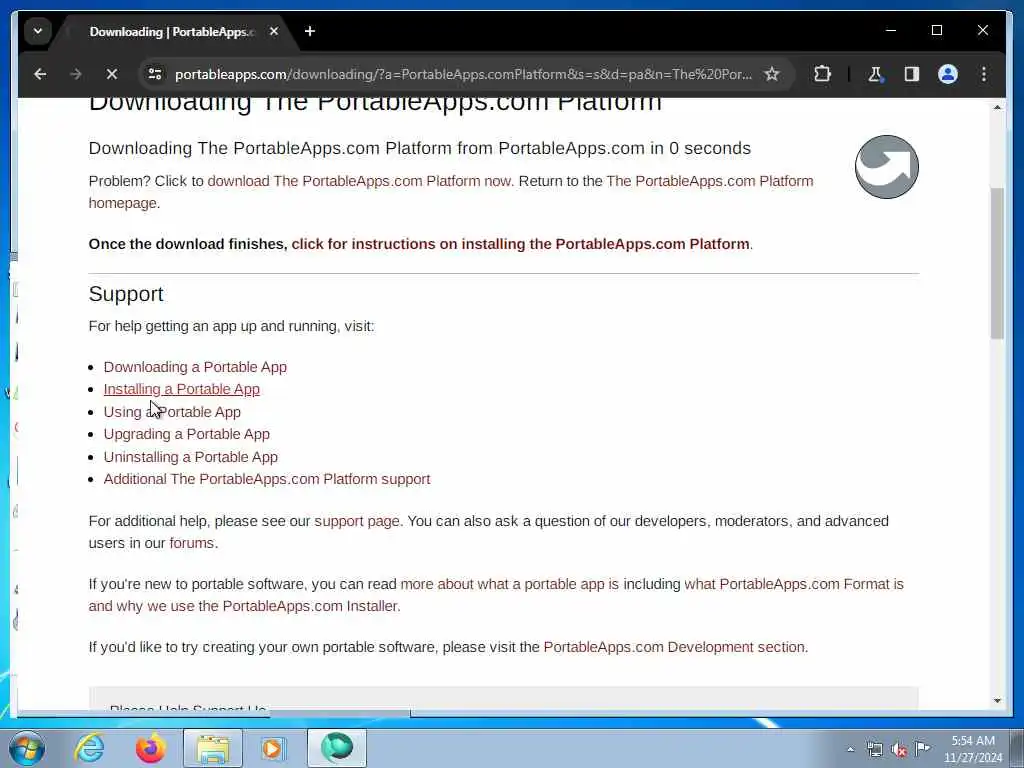Screen dimensions: 1024x768
Task: View site information icon in address bar
Action: point(155,74)
